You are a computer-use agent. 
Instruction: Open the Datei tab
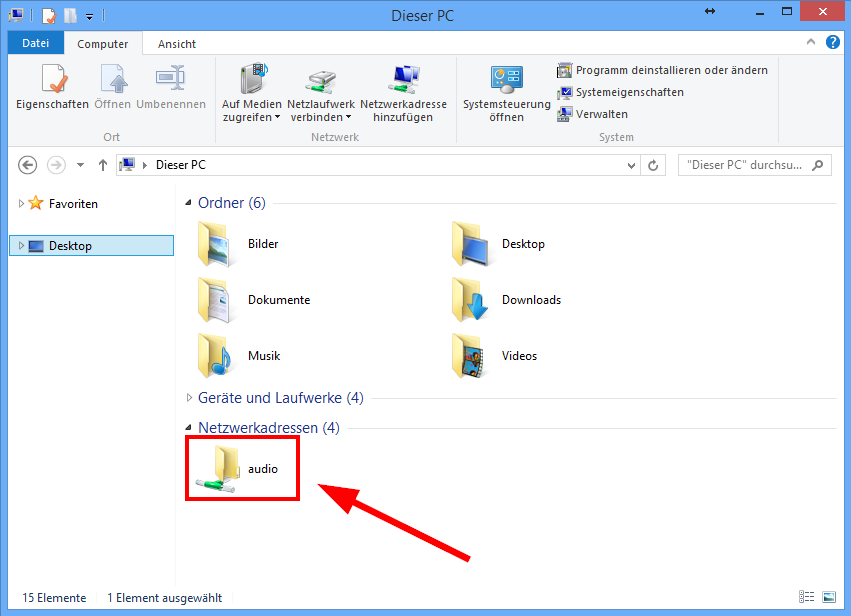(35, 44)
